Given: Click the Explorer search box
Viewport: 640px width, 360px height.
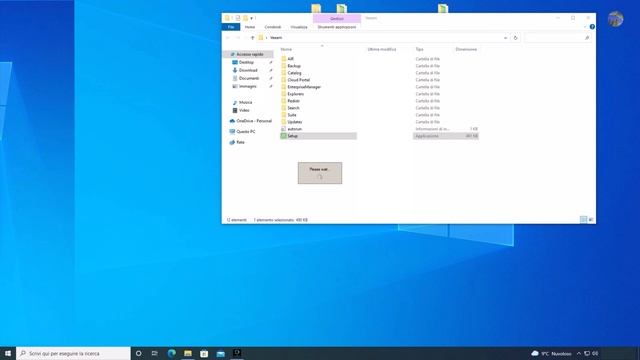Looking at the screenshot, I should 558,38.
